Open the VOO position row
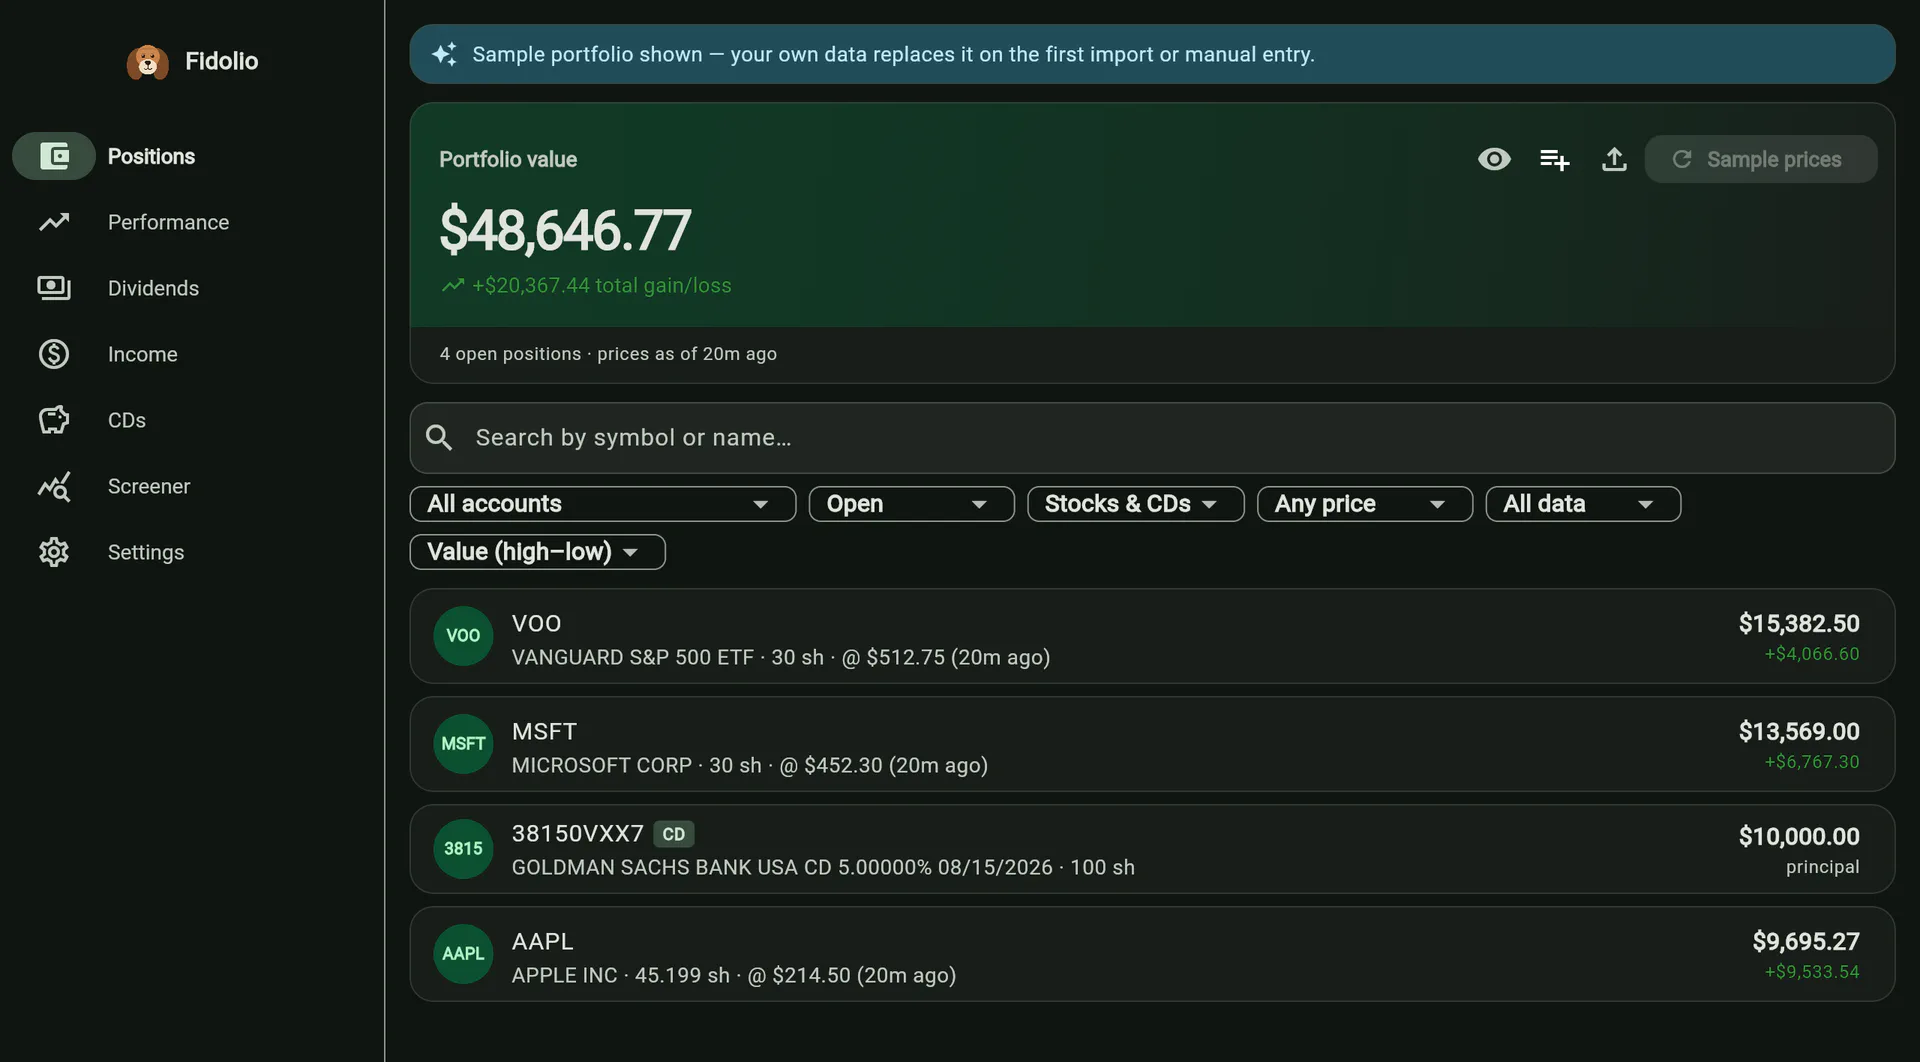This screenshot has width=1920, height=1062. click(x=1152, y=636)
